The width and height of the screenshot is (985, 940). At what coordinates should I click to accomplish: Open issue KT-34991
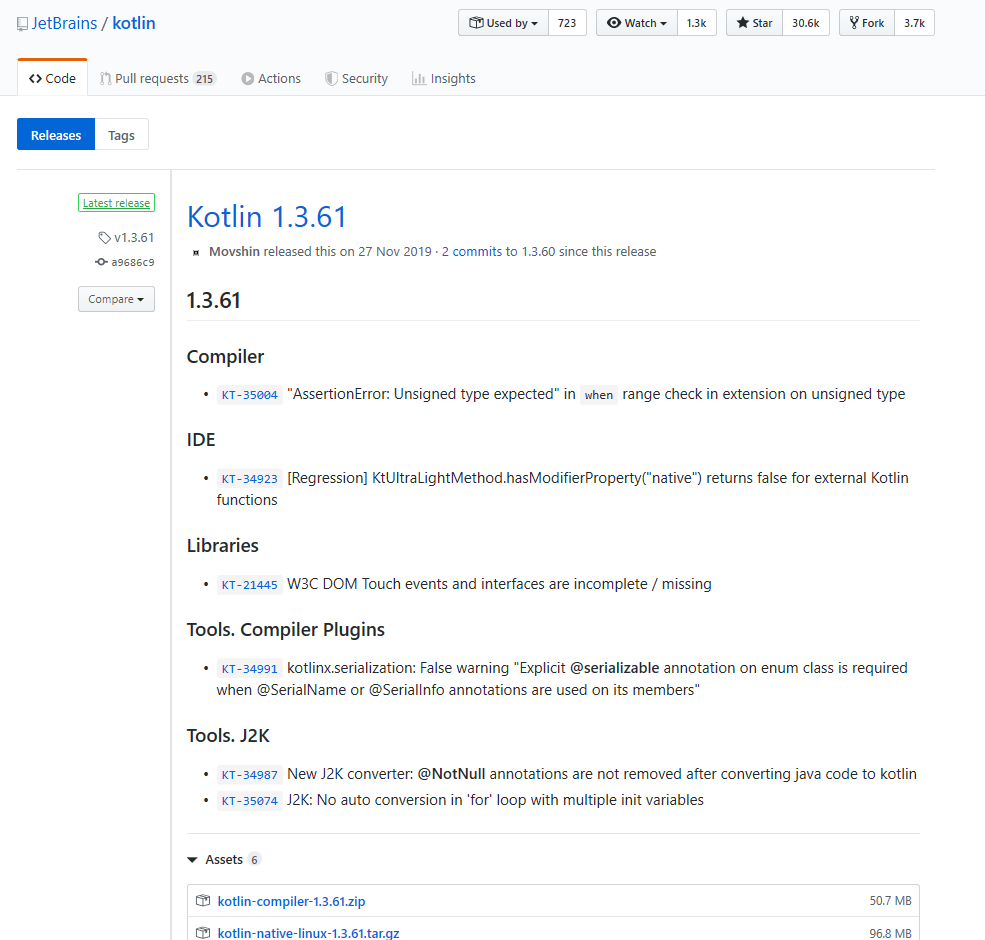point(249,669)
